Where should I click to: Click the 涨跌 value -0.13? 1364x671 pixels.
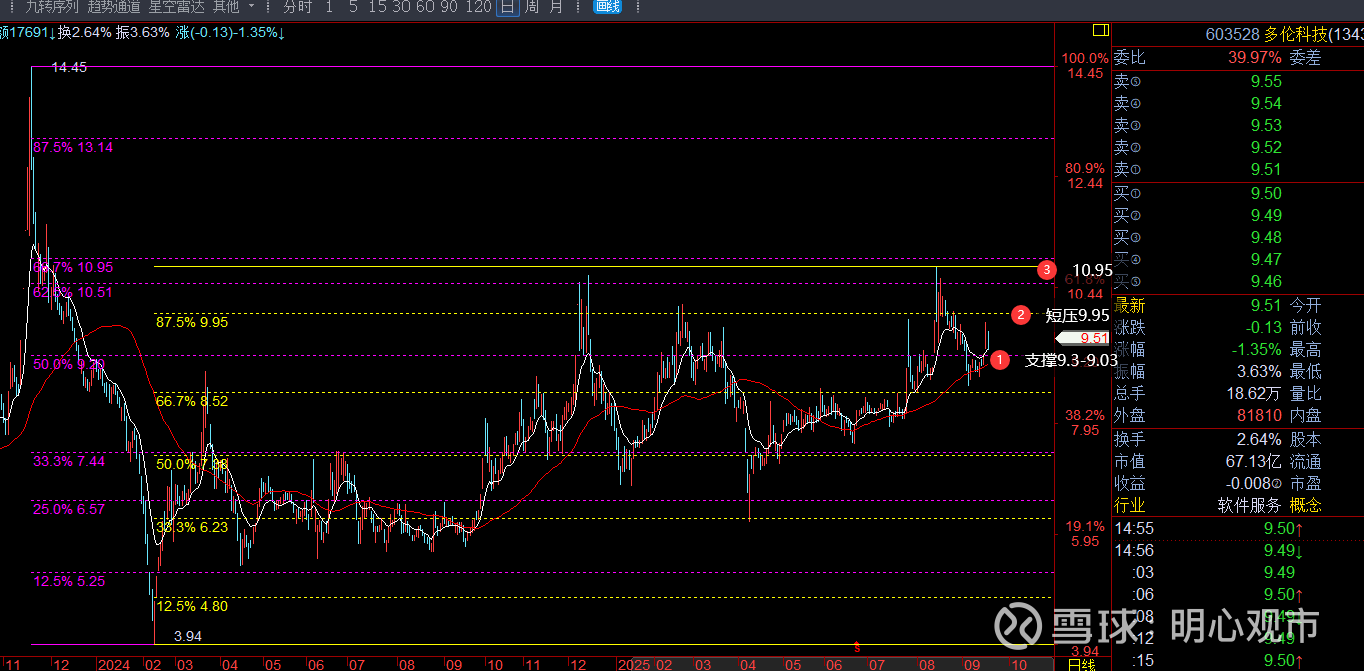coord(1263,328)
